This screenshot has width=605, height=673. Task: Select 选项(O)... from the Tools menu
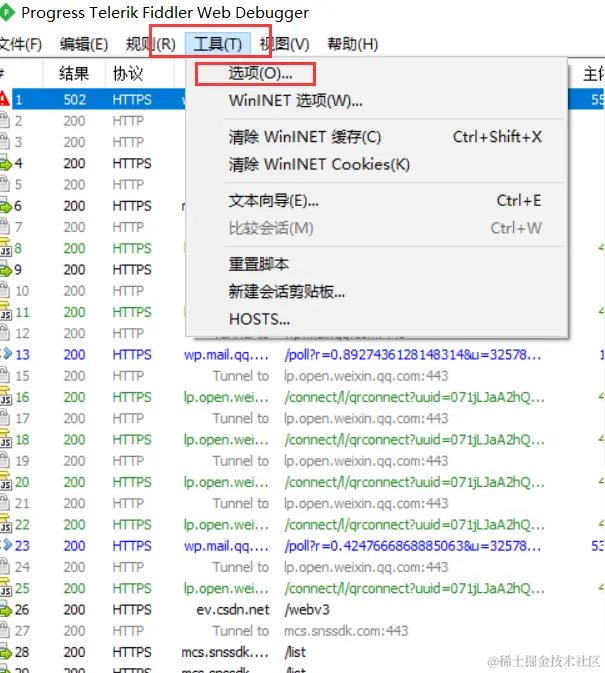click(x=260, y=74)
